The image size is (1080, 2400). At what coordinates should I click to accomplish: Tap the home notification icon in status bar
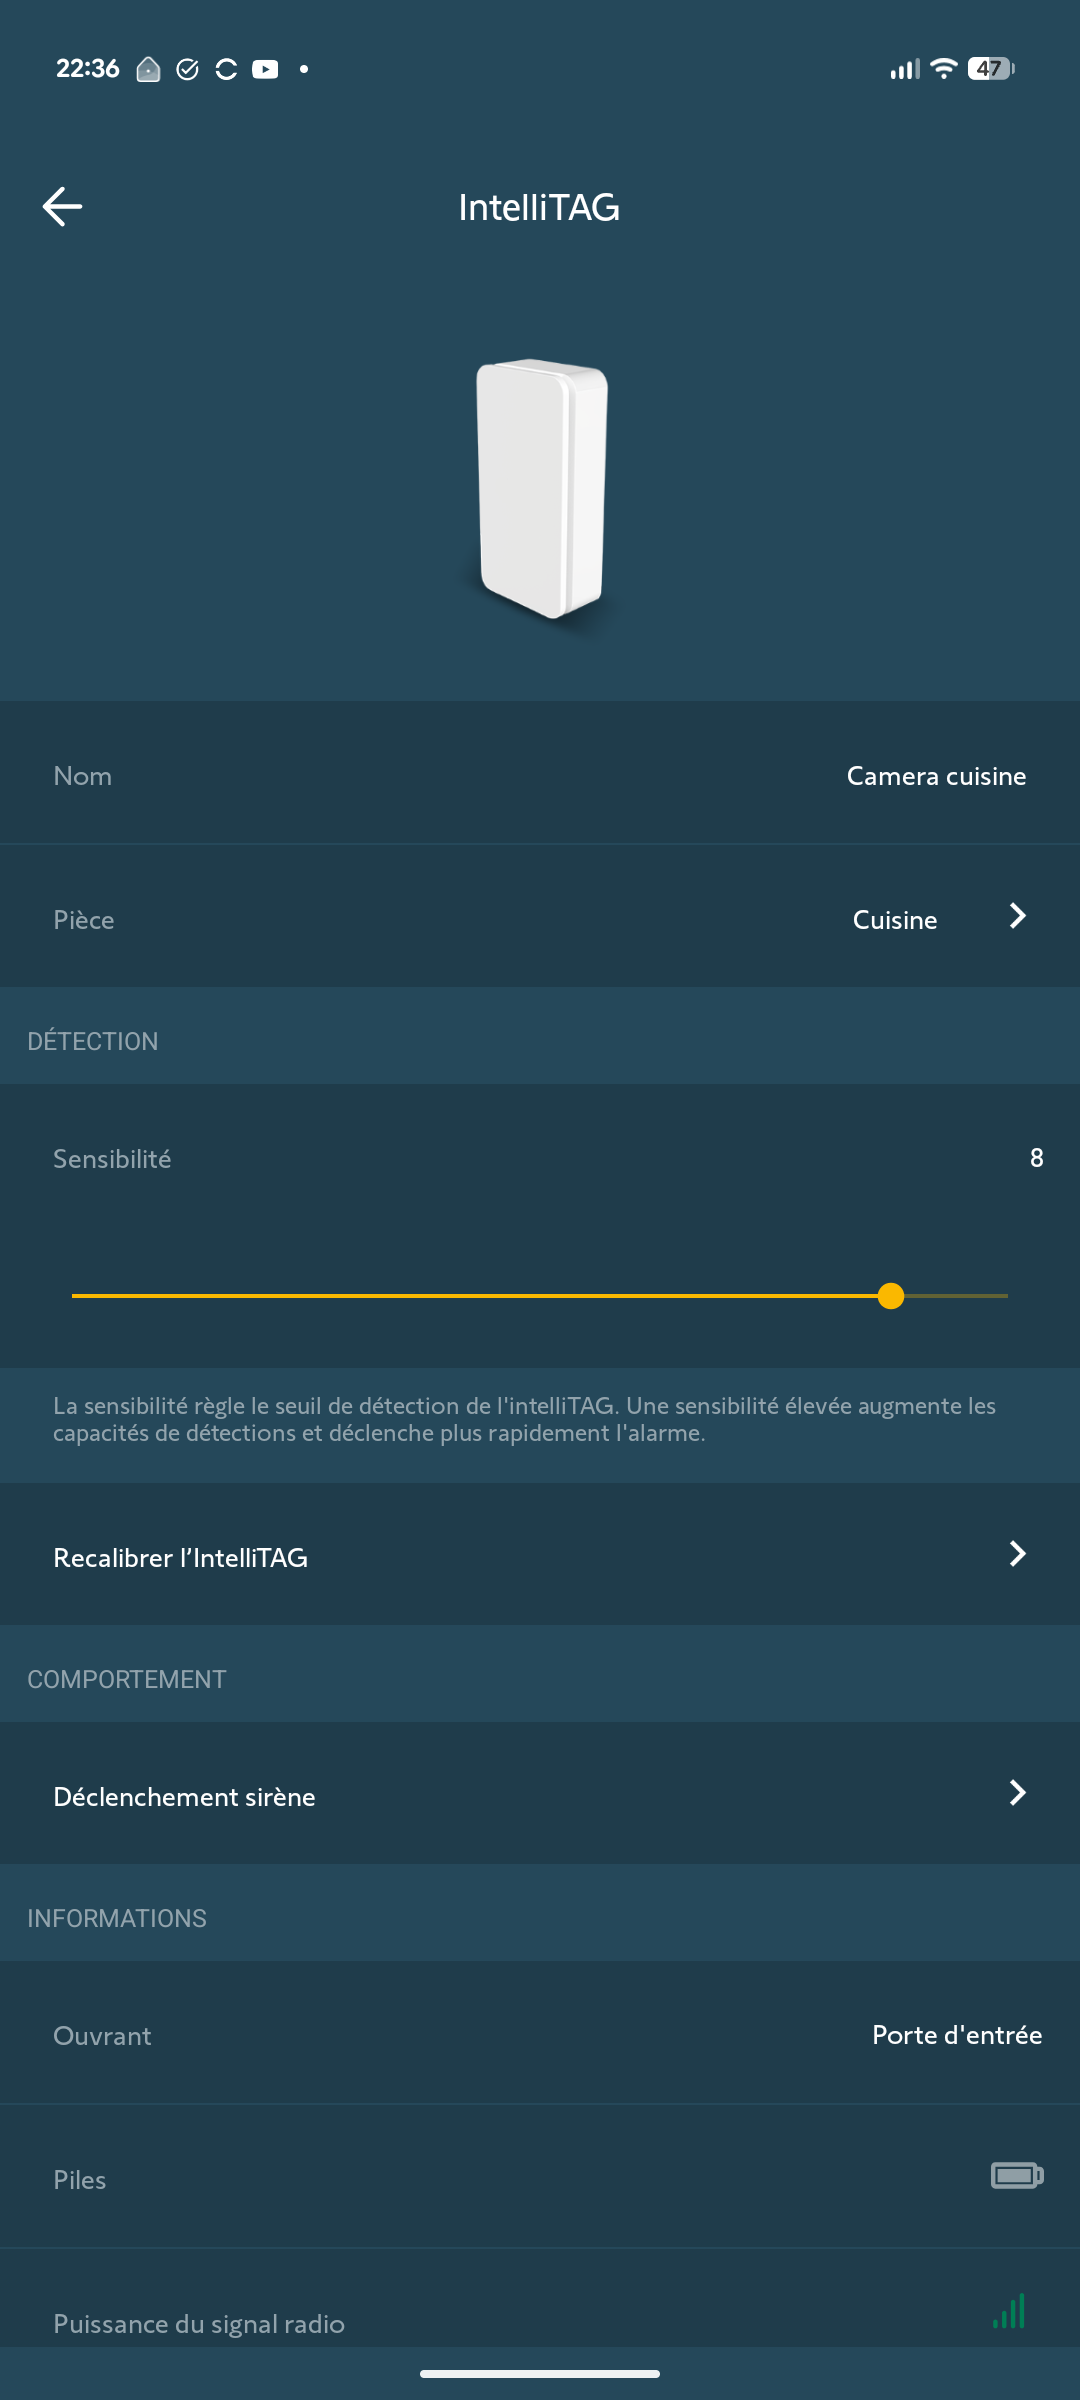pos(148,69)
